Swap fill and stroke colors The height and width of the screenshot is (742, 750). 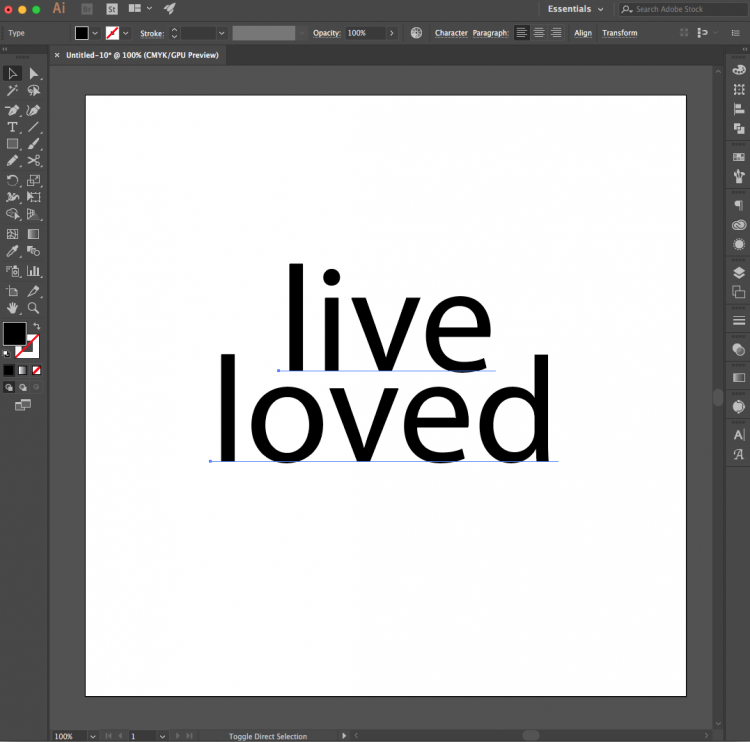[x=37, y=326]
